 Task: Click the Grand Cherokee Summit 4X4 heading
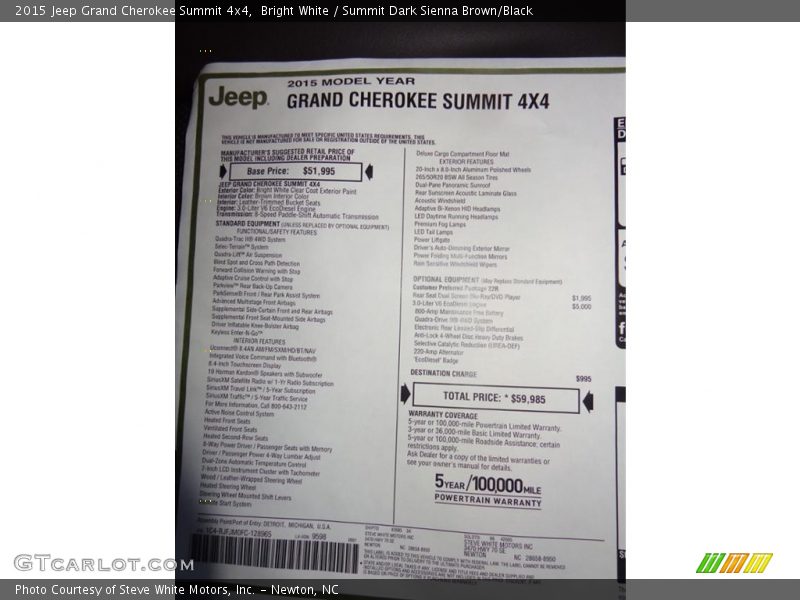[418, 101]
